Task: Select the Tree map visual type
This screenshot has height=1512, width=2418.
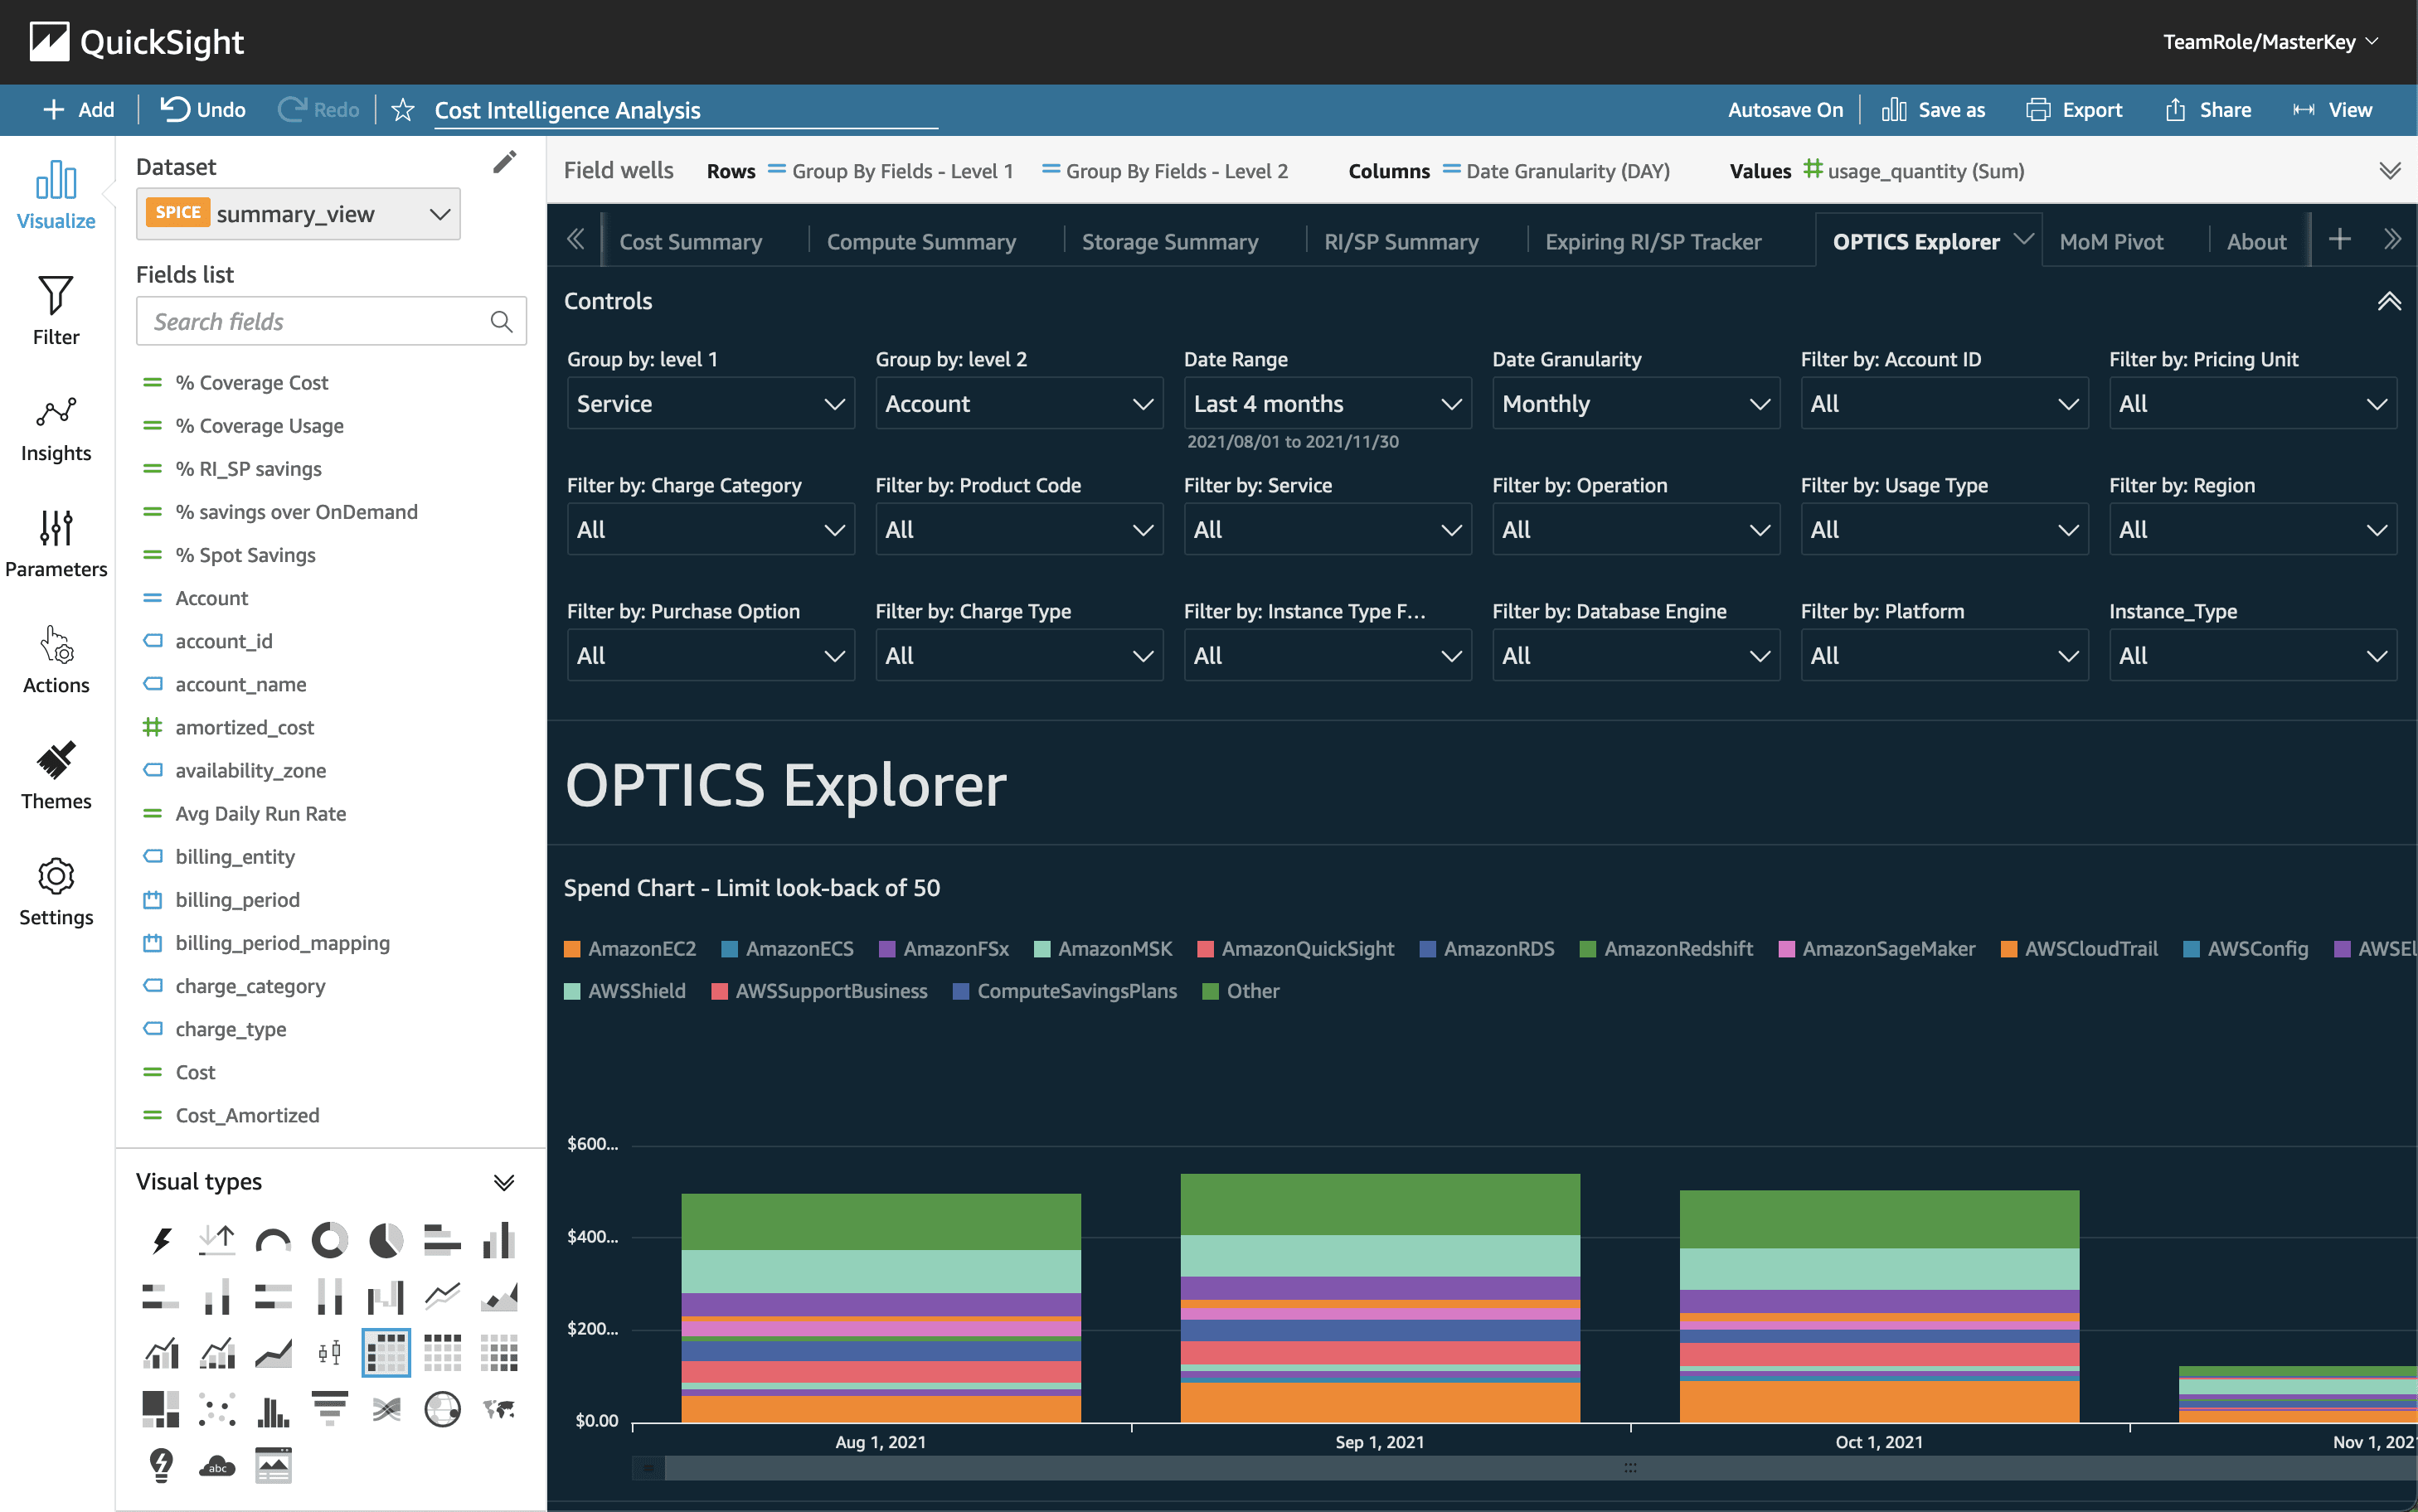Action: [161, 1409]
